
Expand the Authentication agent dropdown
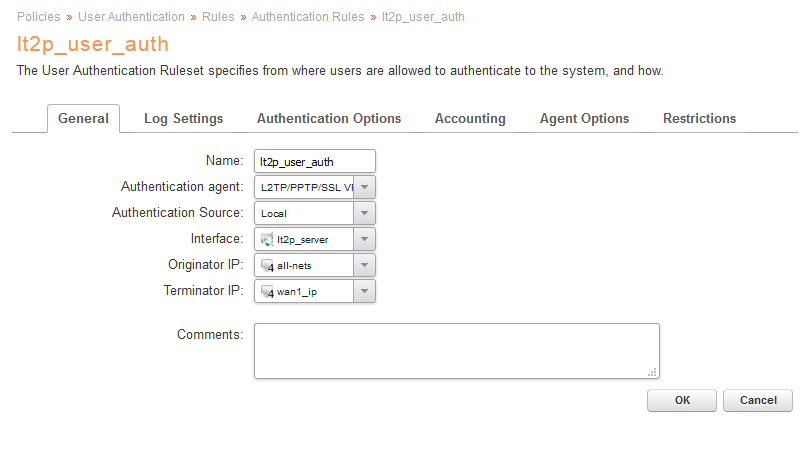pos(365,187)
